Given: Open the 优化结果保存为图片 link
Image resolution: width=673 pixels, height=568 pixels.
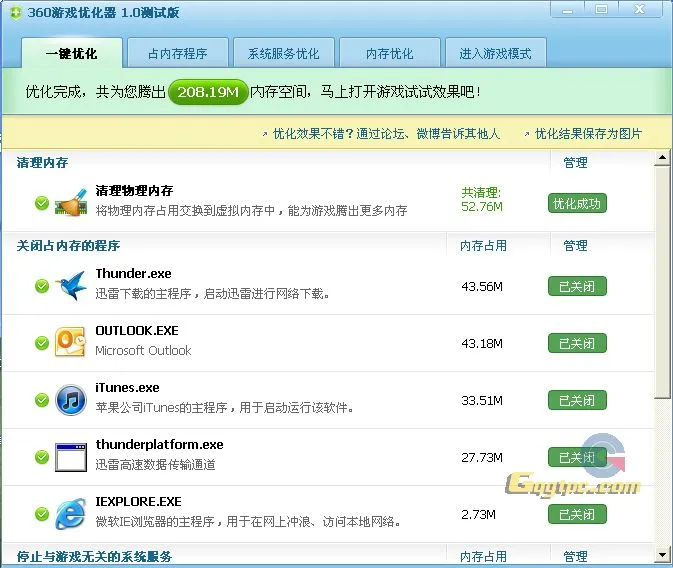Looking at the screenshot, I should [588, 133].
